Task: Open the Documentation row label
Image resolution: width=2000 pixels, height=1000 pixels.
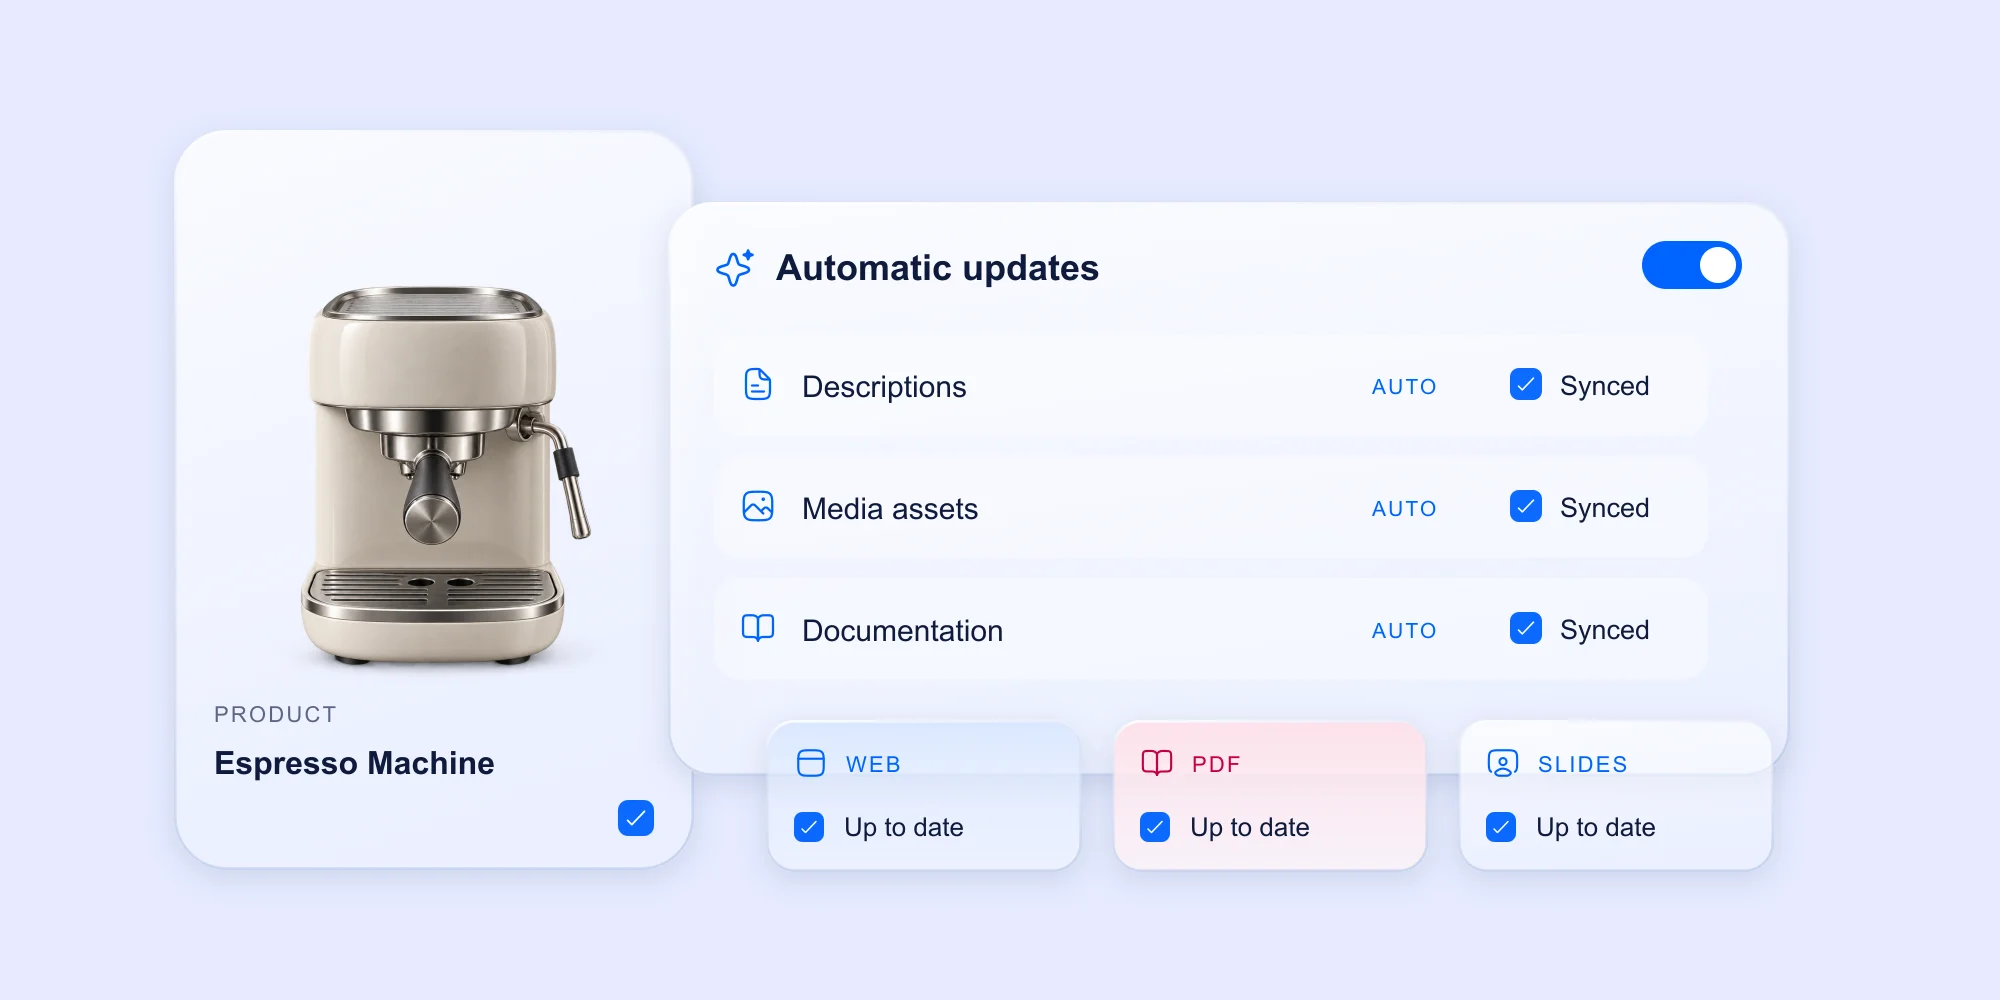Action: coord(902,631)
